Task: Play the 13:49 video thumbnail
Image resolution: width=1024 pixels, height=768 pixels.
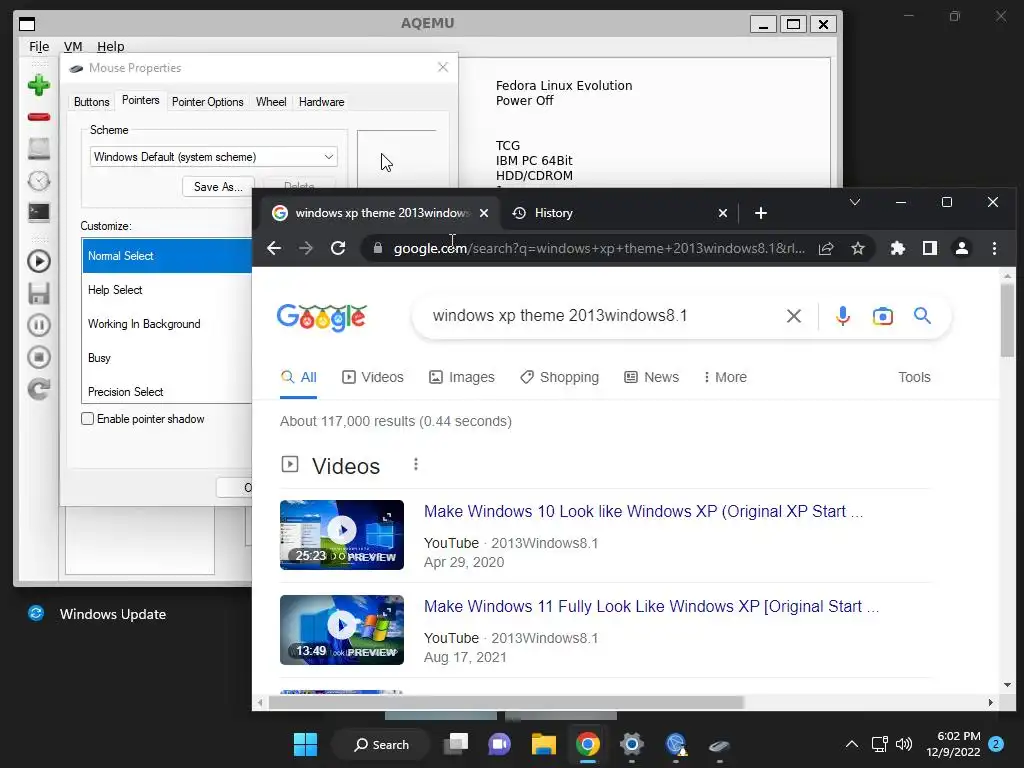Action: point(342,630)
